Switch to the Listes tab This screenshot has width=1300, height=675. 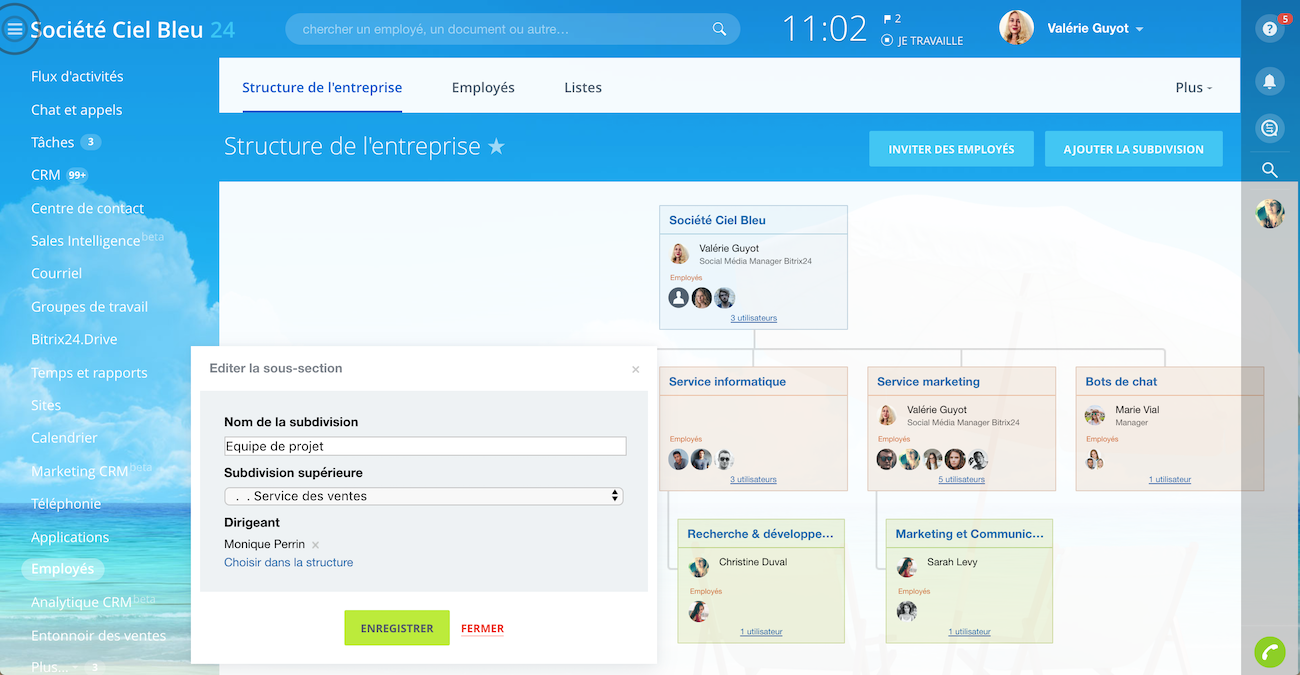click(583, 88)
